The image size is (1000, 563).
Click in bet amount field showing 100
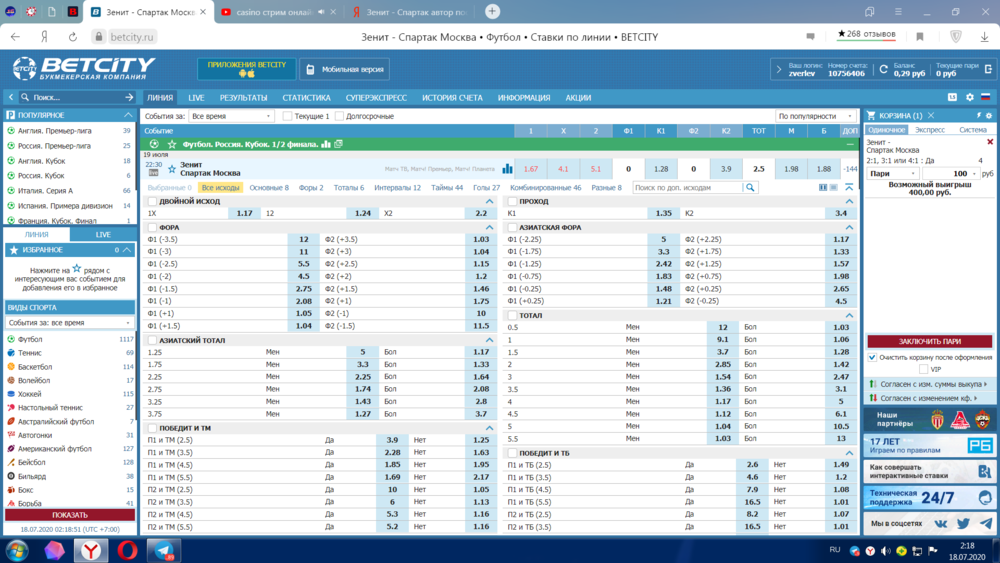(951, 173)
